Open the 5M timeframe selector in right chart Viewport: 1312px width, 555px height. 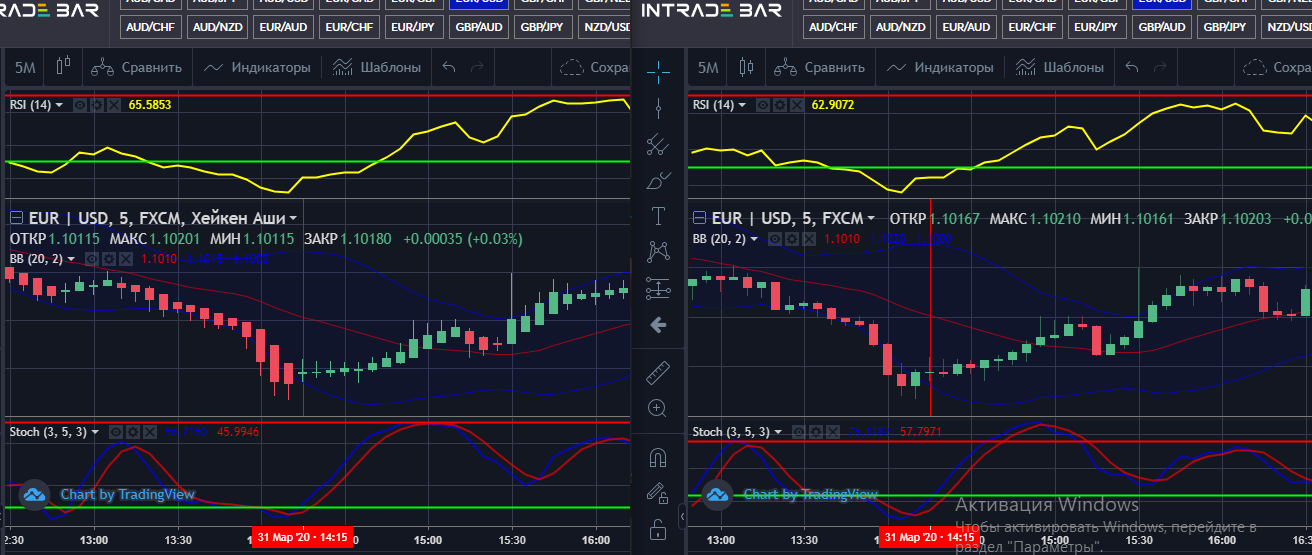pos(708,68)
